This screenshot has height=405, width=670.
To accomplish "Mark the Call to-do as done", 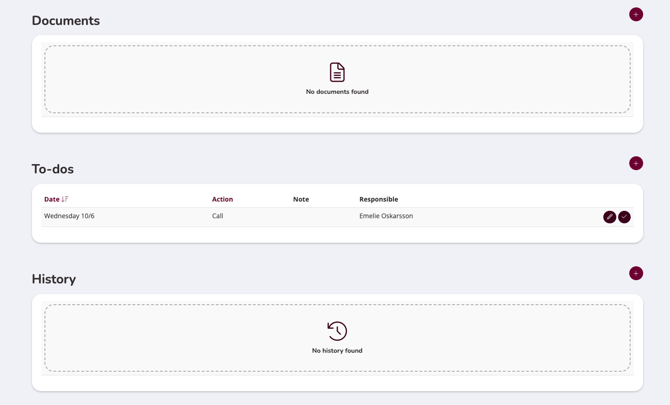I will pyautogui.click(x=624, y=217).
